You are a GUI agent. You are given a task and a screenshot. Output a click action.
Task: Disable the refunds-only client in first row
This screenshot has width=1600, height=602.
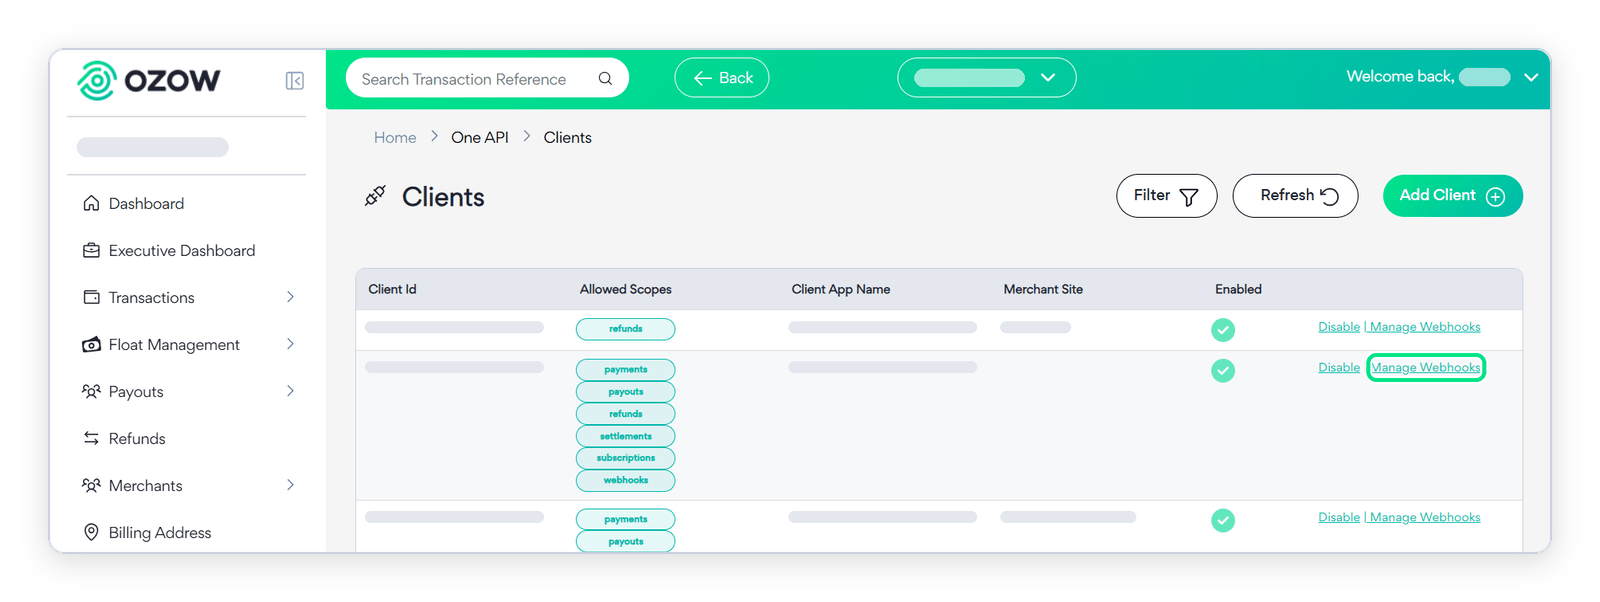pyautogui.click(x=1339, y=327)
